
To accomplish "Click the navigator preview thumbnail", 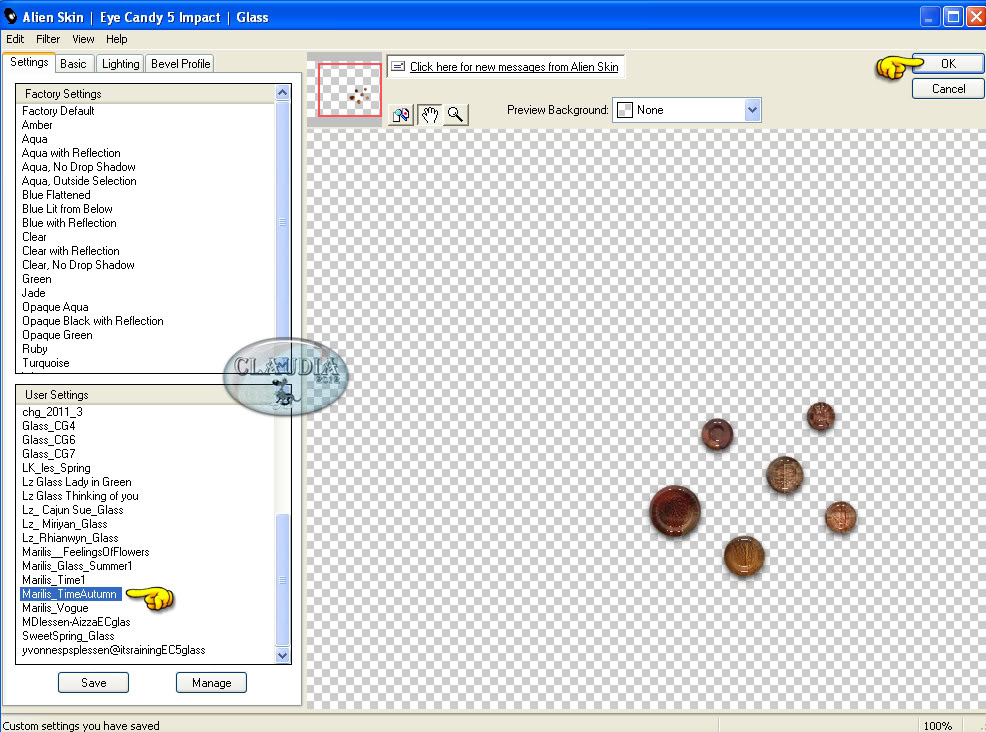I will (x=350, y=89).
